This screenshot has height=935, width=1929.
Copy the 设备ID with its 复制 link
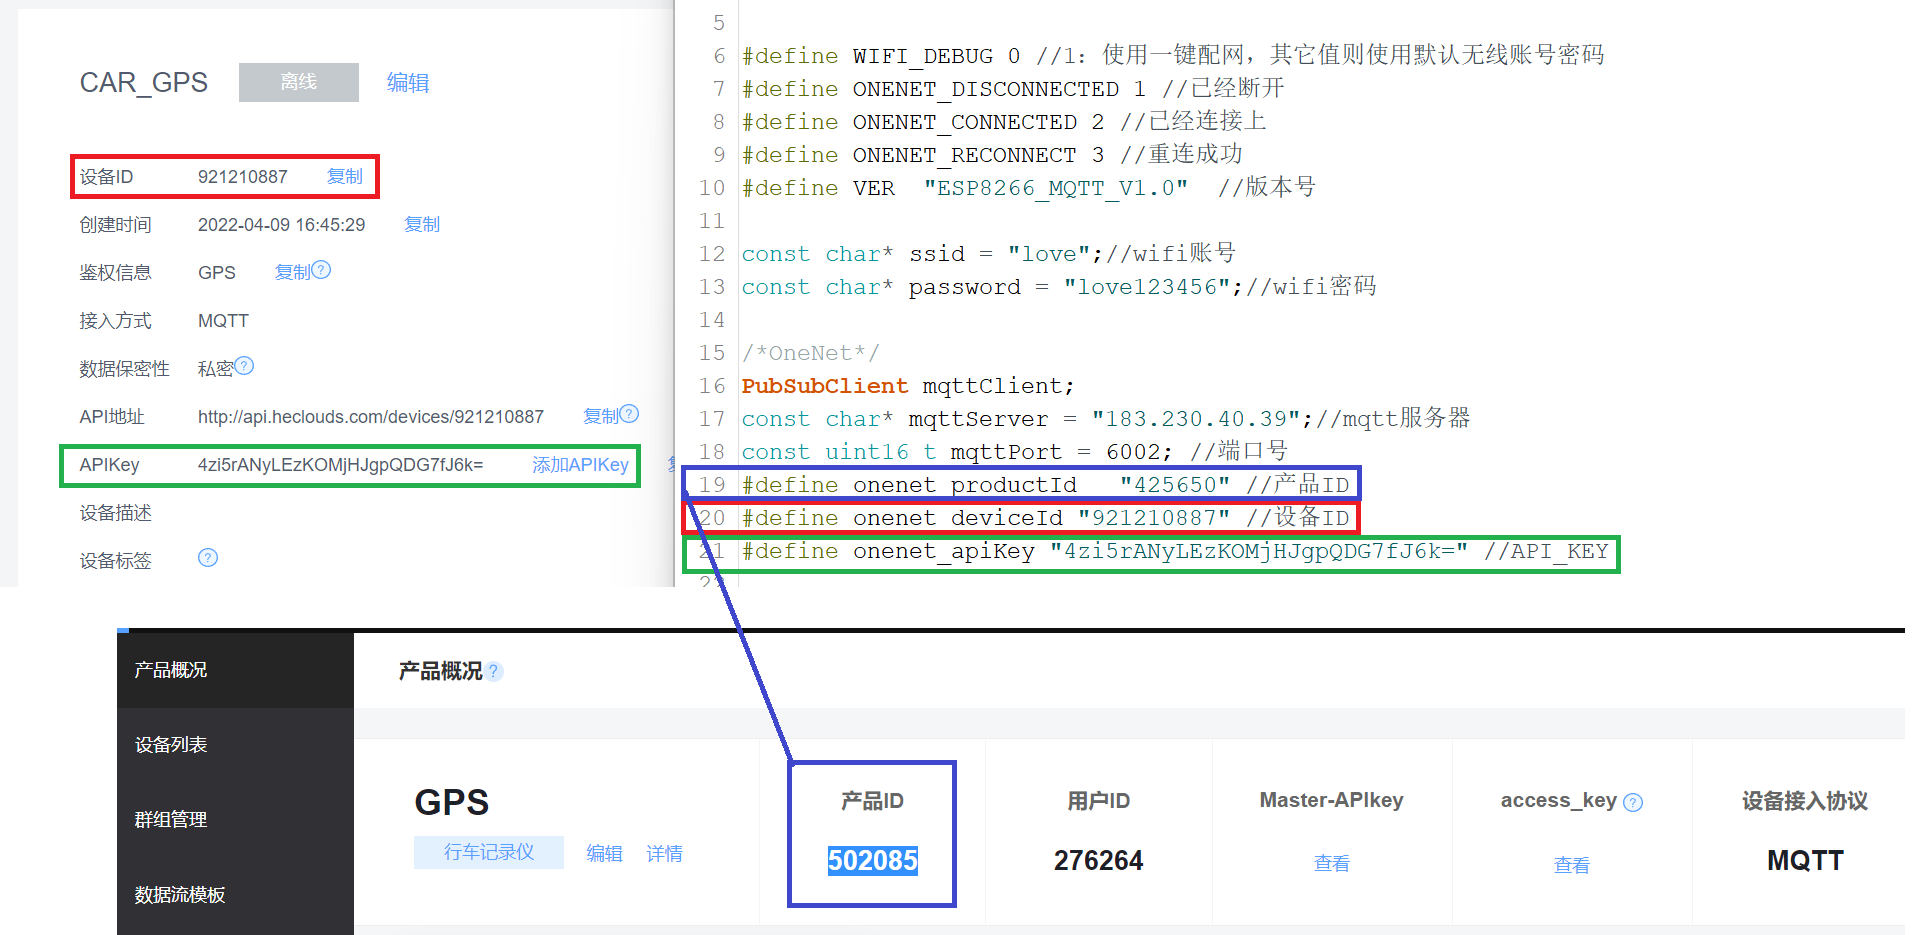click(345, 177)
